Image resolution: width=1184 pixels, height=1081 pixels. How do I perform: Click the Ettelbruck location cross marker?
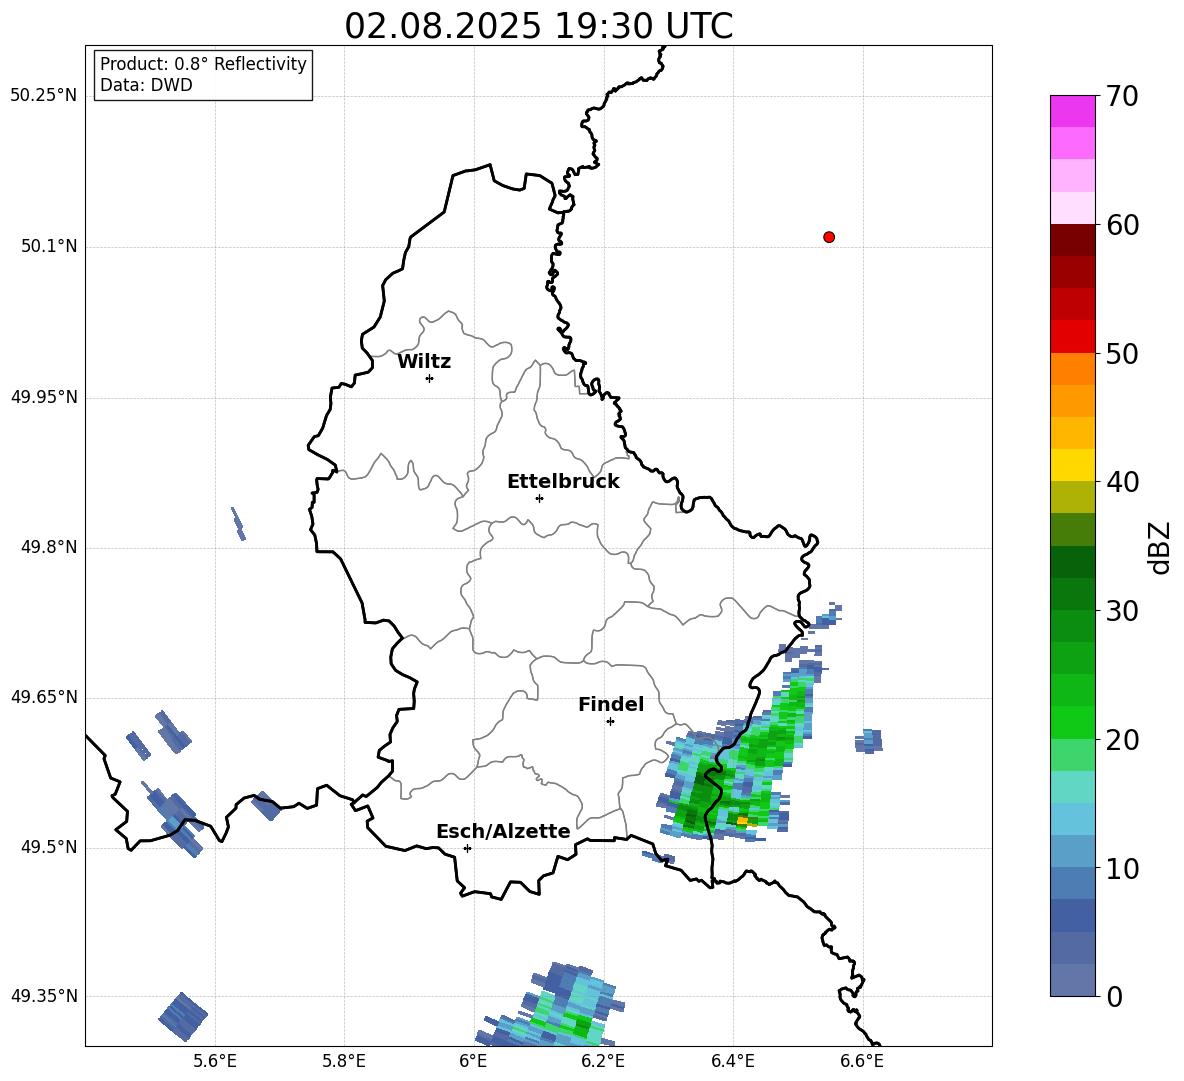click(x=539, y=498)
